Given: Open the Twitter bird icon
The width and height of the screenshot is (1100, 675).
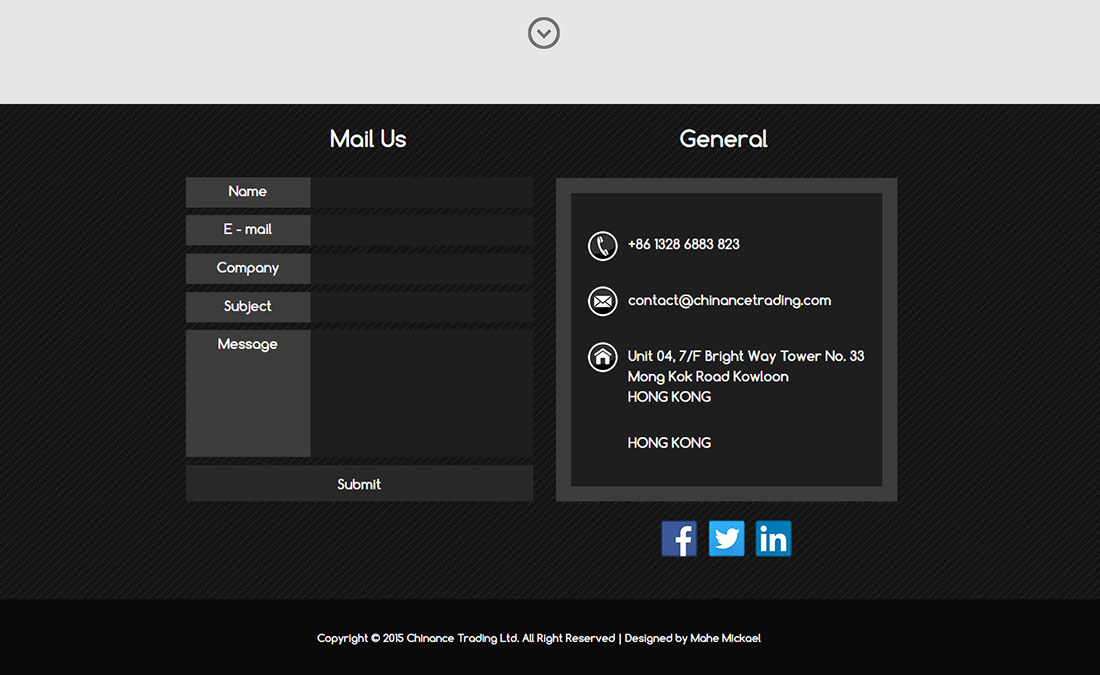Looking at the screenshot, I should click(726, 539).
